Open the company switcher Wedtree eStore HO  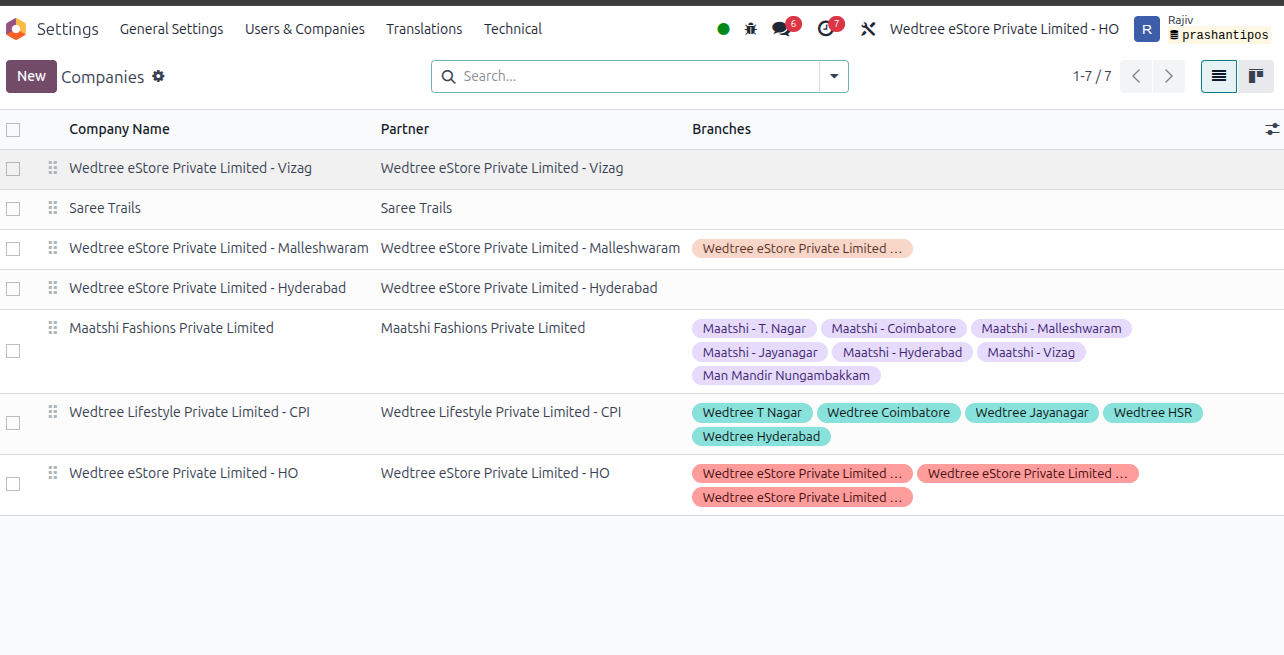point(1004,29)
